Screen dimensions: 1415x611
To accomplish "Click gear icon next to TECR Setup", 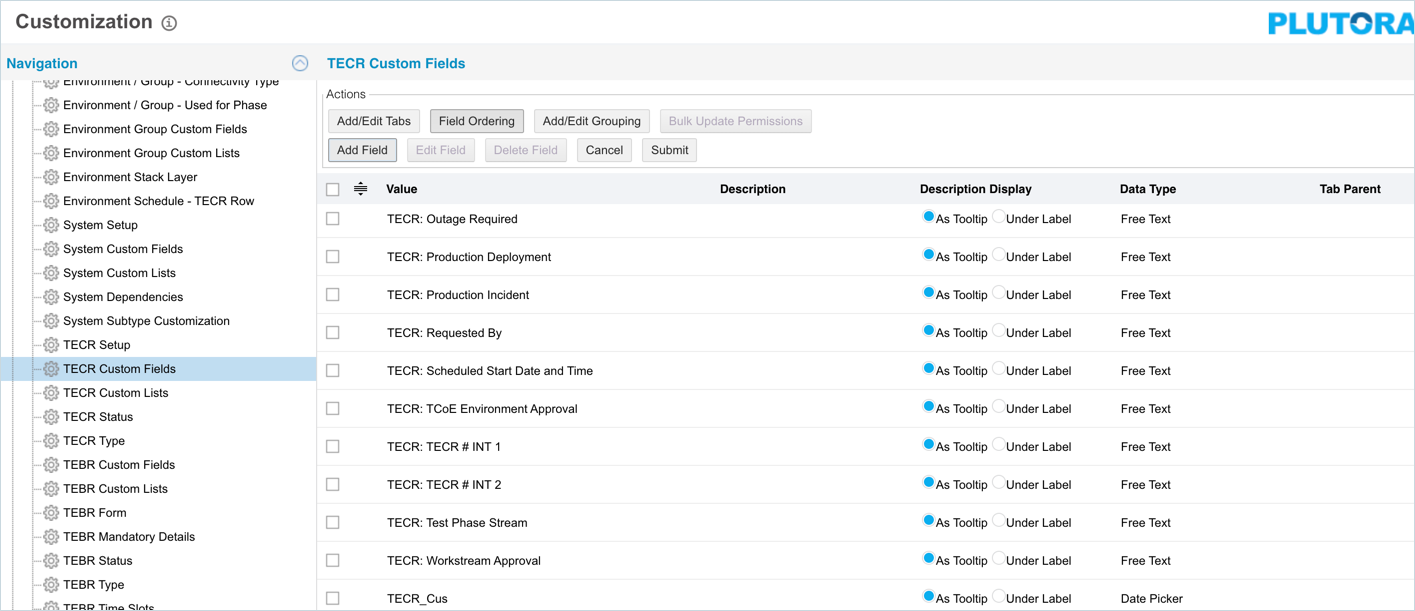I will (x=51, y=345).
